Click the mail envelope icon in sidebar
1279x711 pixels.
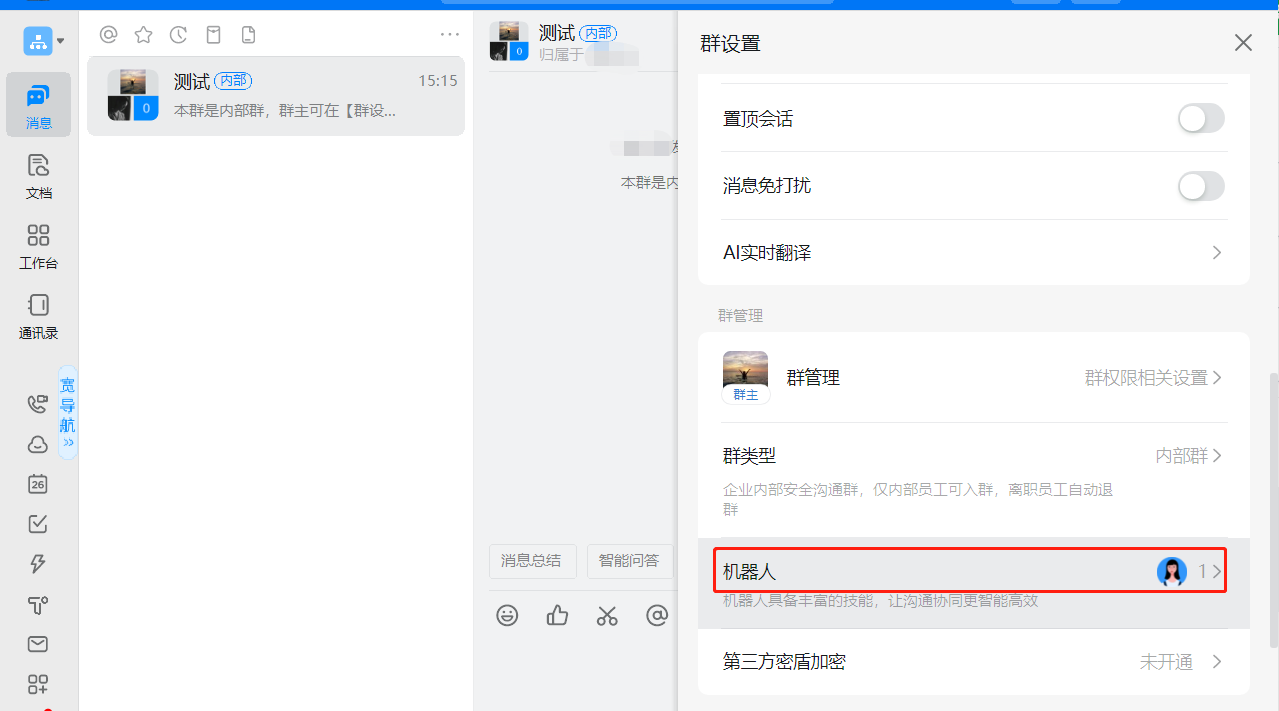(38, 644)
